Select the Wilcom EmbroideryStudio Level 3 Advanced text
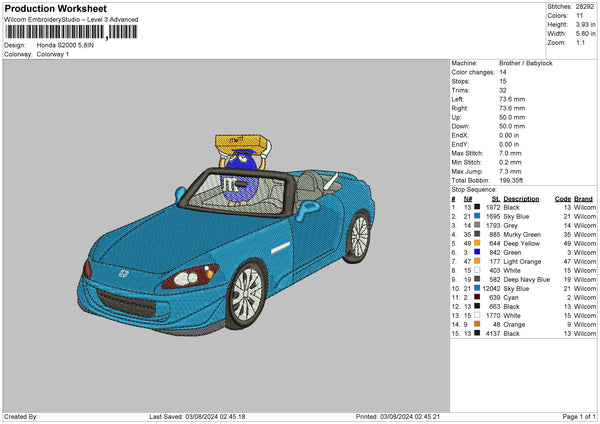The image size is (600, 424). [71, 20]
